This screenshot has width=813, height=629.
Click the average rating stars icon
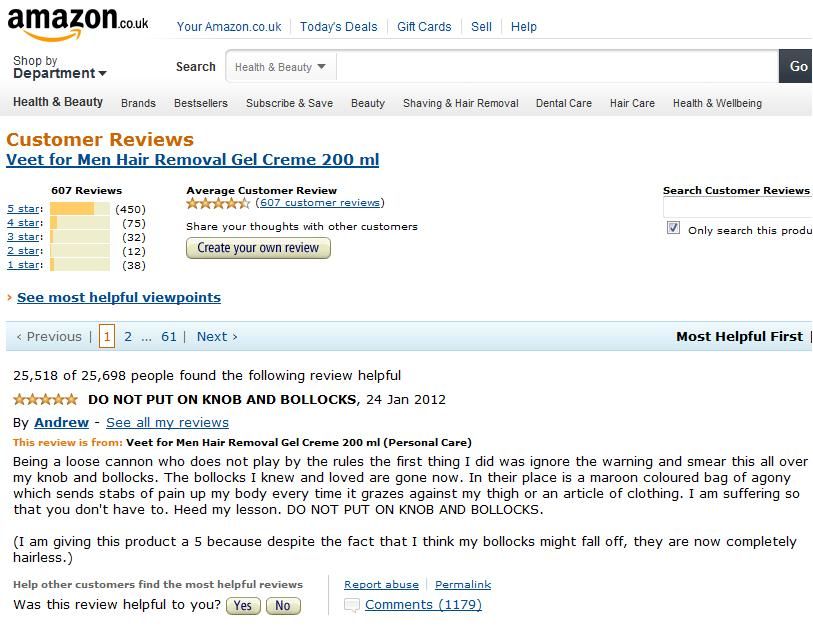tap(218, 203)
